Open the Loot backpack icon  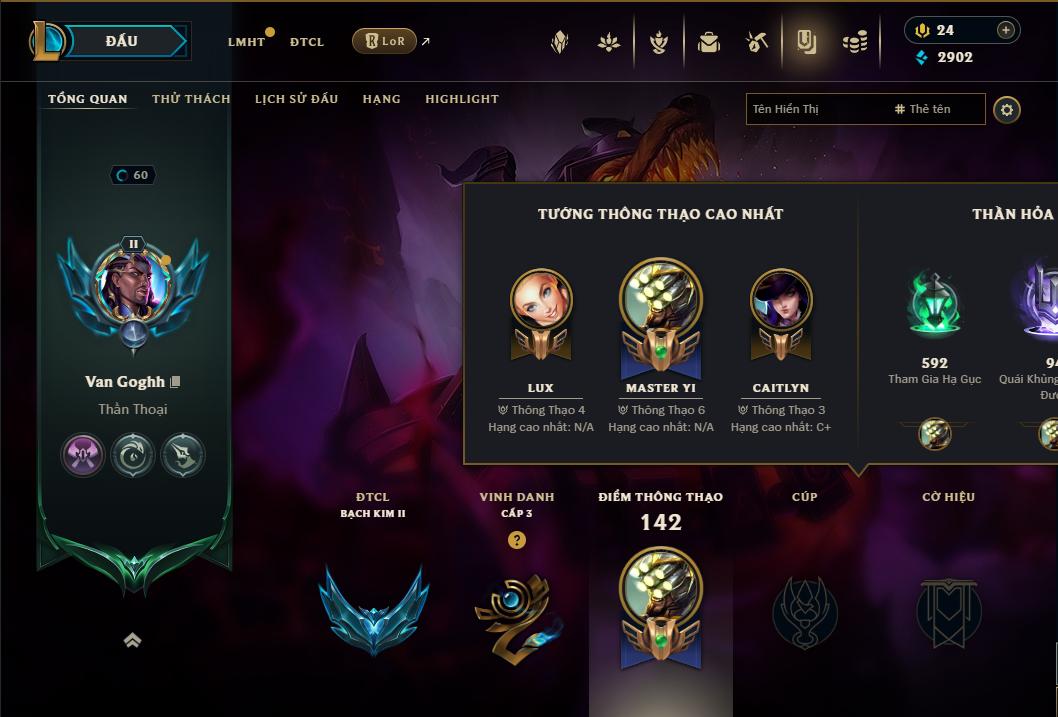pos(708,42)
